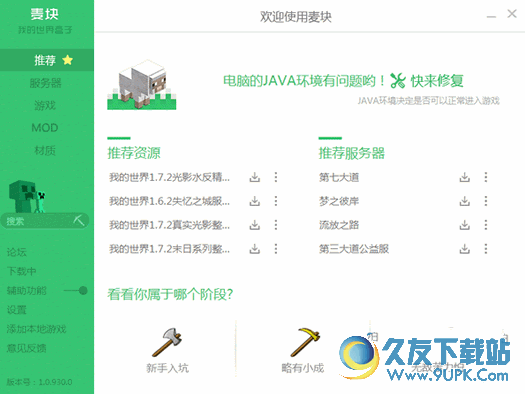Screen dimensions: 525x394
Task: Open 意见反馈 feedback
Action: point(26,348)
